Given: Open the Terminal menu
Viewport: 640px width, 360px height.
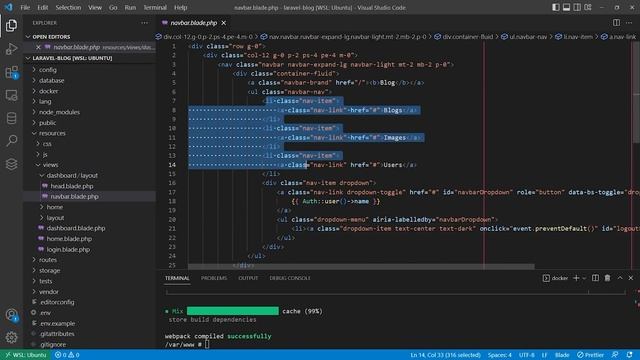Looking at the screenshot, I should pyautogui.click(x=155, y=7).
